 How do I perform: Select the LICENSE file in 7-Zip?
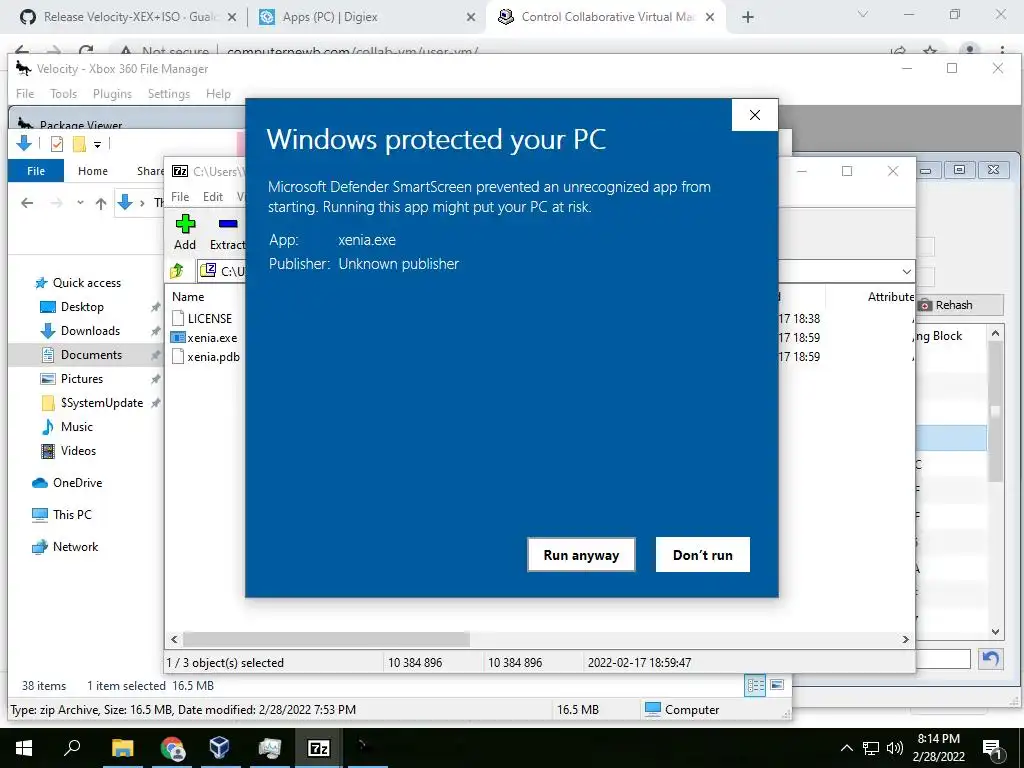click(202, 319)
